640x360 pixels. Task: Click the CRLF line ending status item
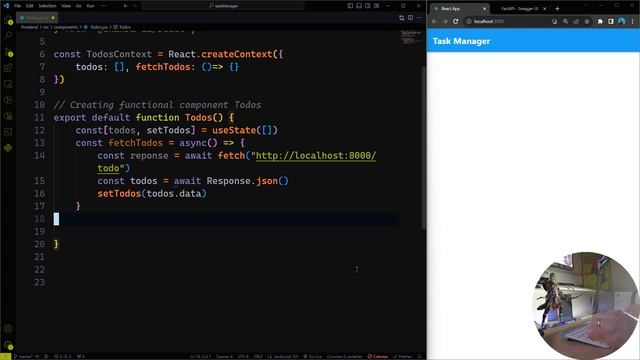click(258, 356)
